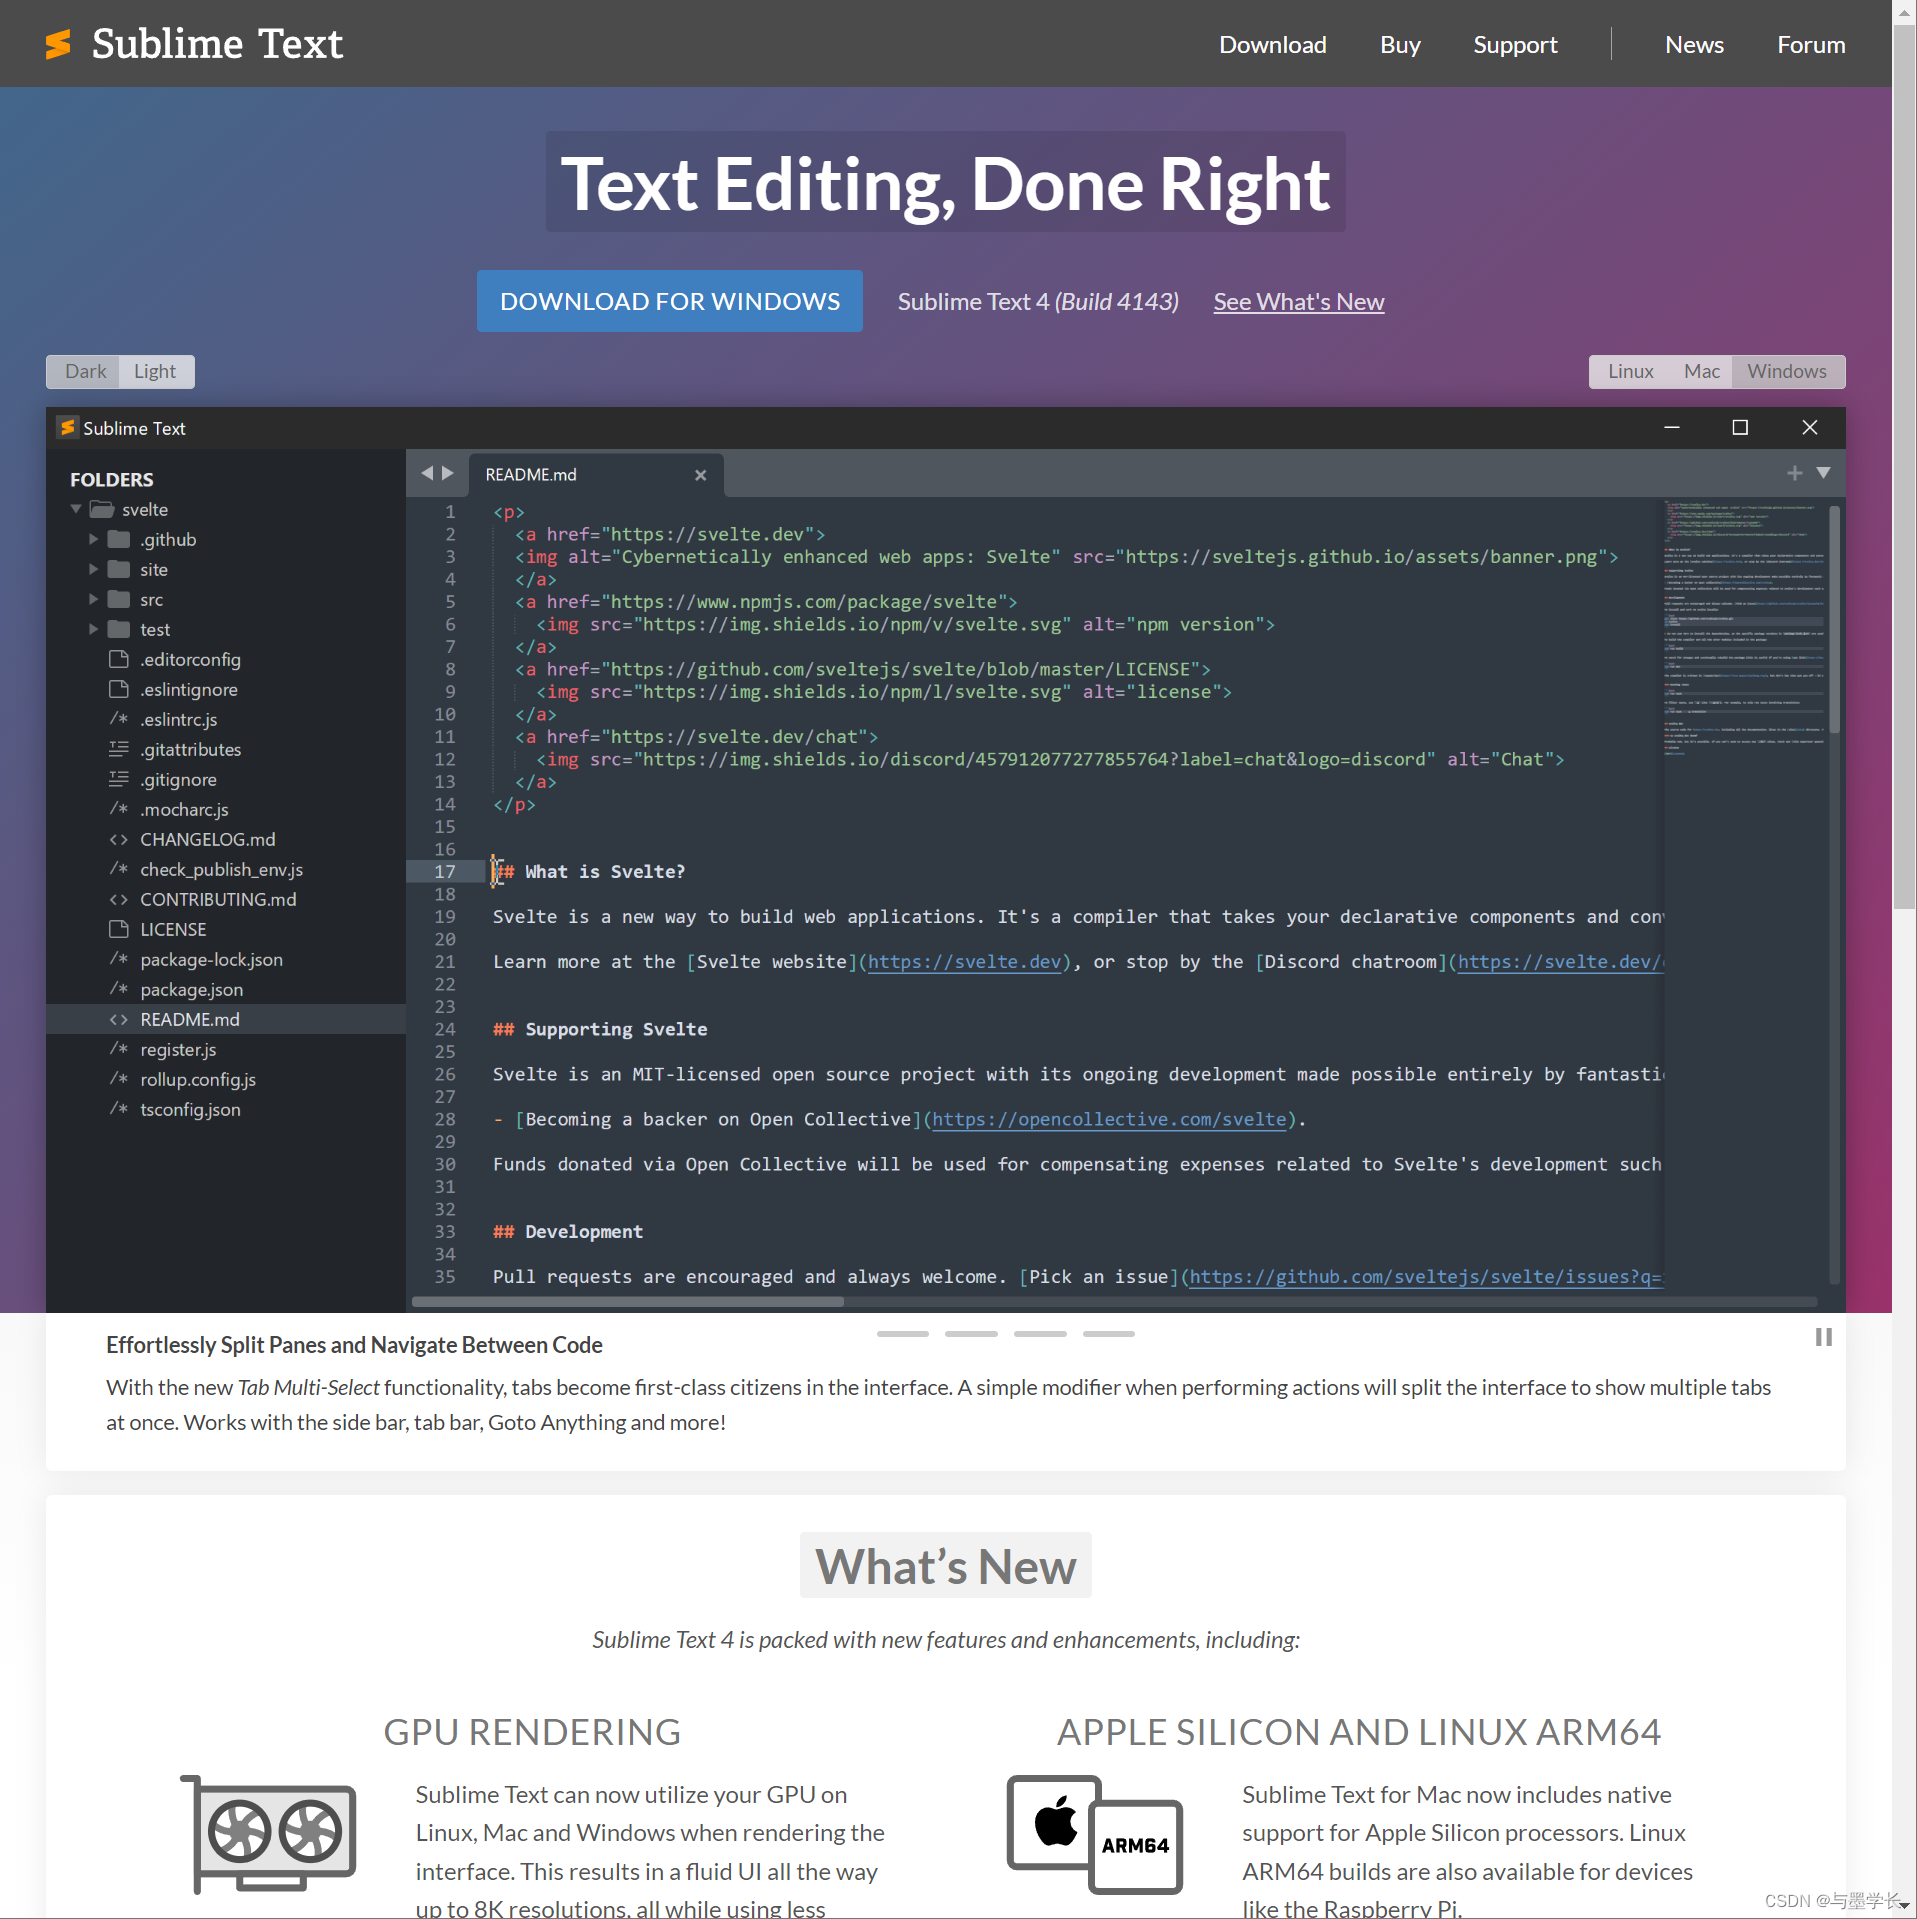Click the code icon beside rollup.config.js
Image resolution: width=1917 pixels, height=1919 pixels.
[119, 1079]
